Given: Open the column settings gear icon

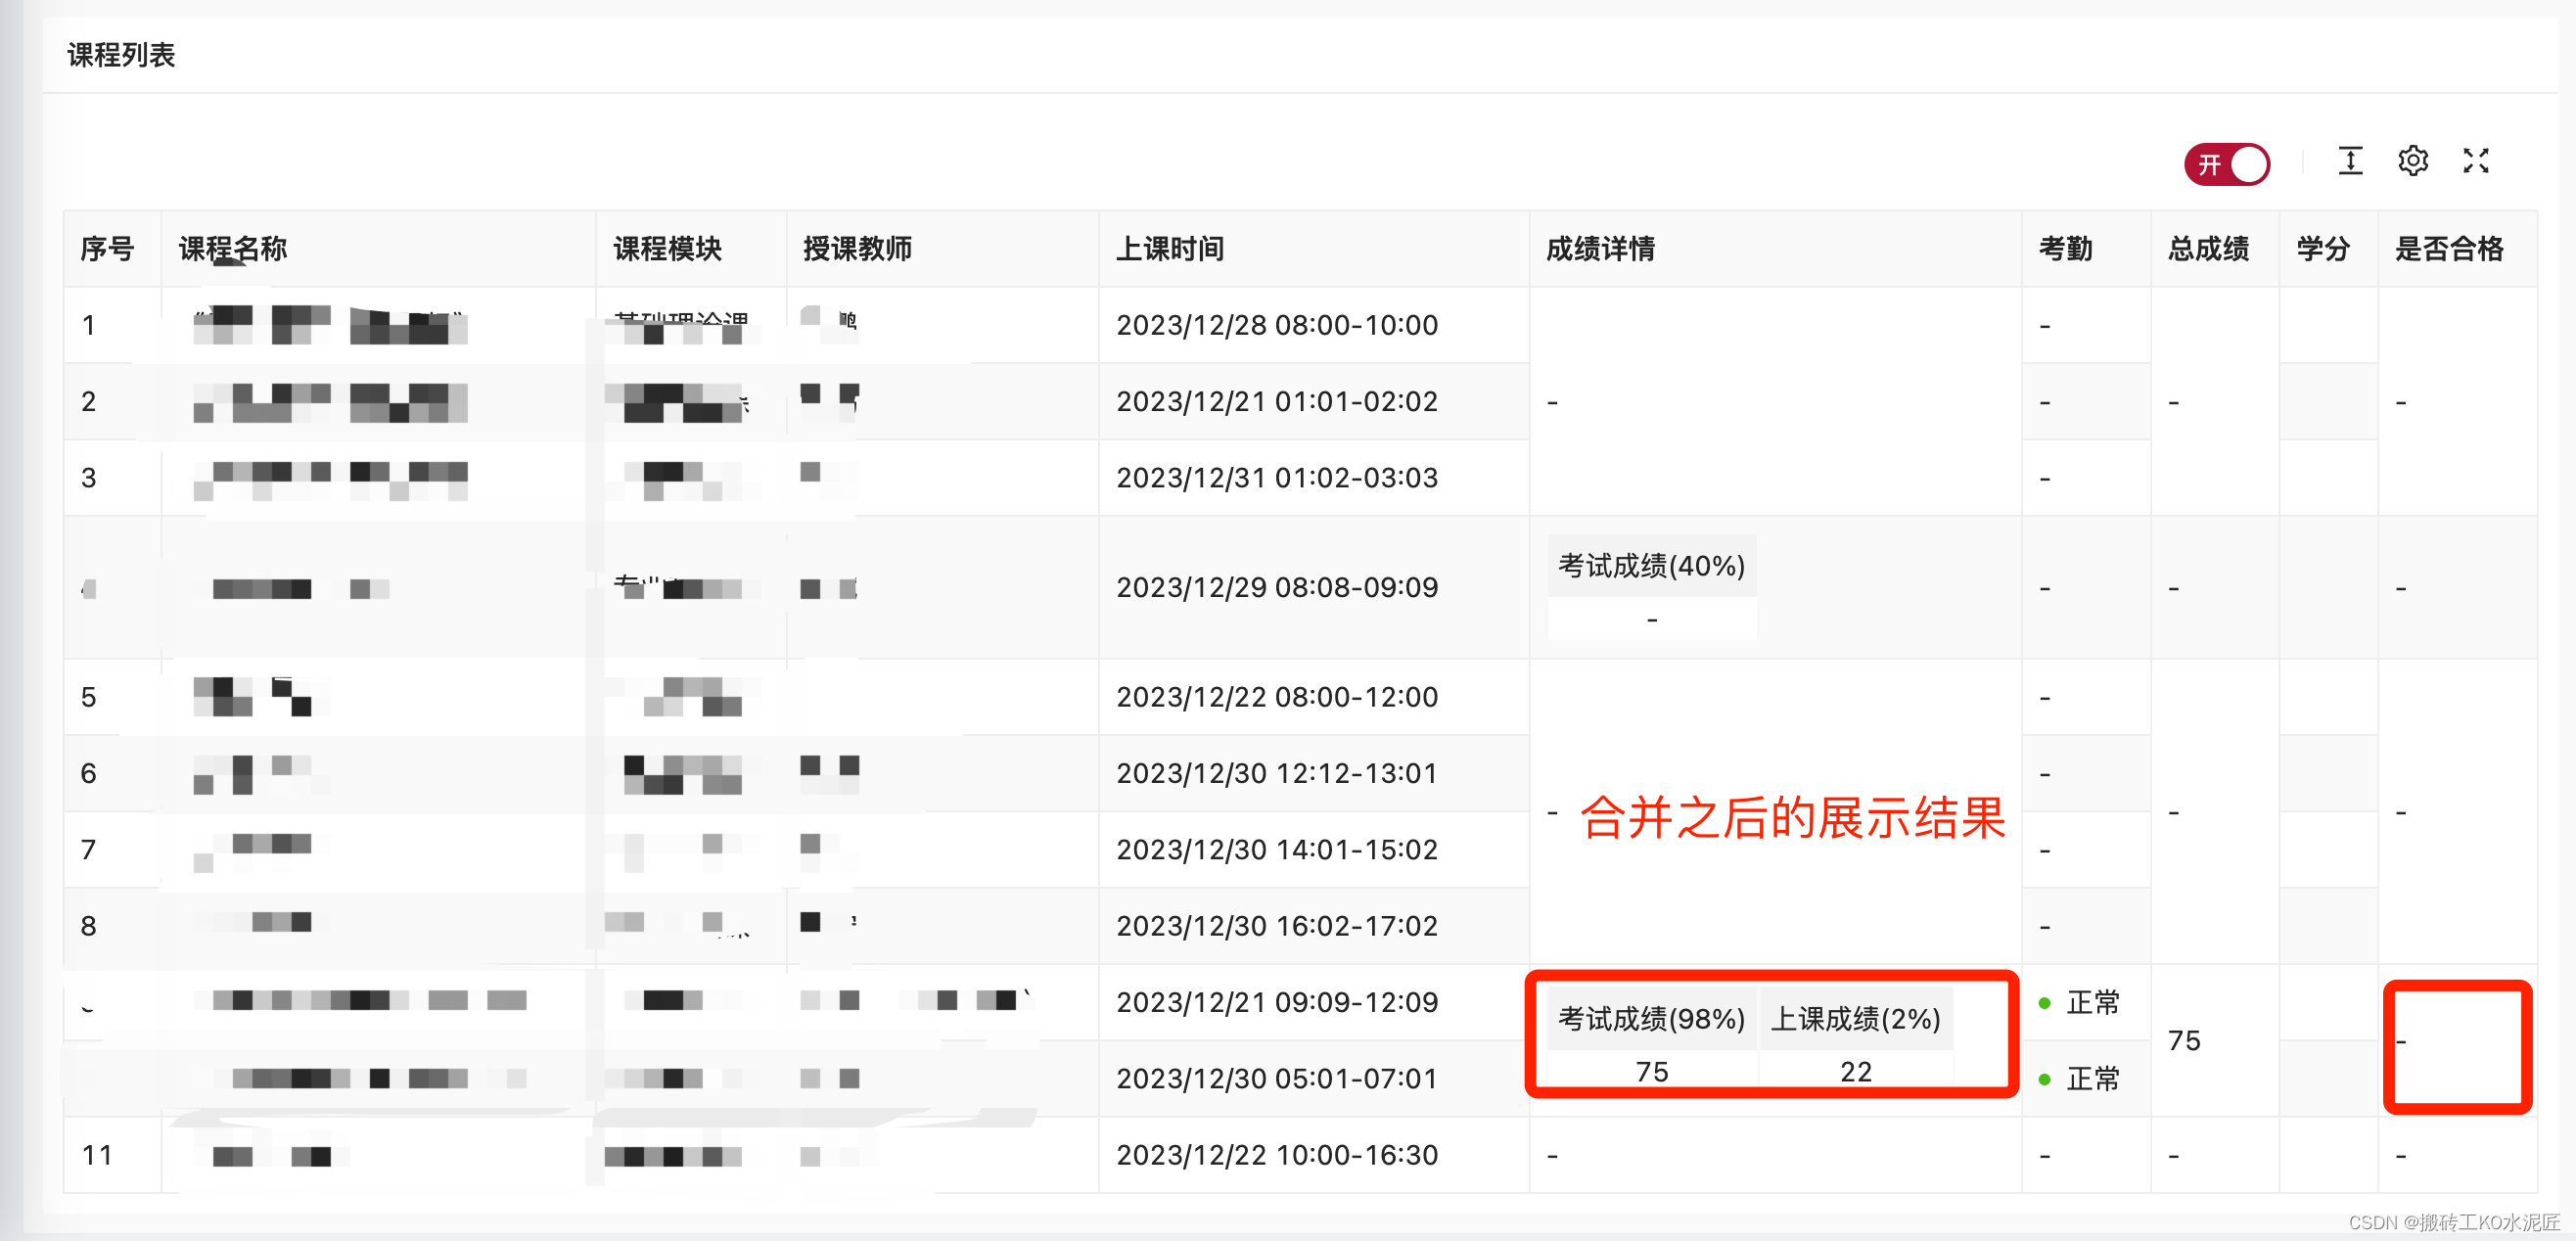Looking at the screenshot, I should point(2413,161).
